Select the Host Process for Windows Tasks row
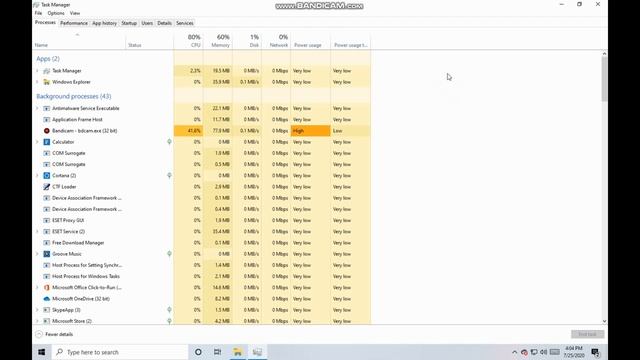Viewport: 640px width, 360px height. (202, 276)
